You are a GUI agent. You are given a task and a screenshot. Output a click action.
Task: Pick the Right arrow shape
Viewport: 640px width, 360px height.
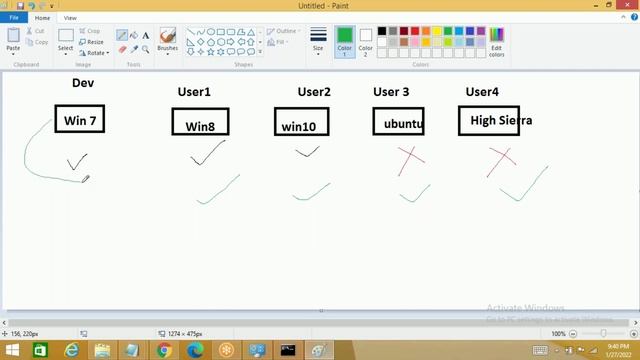coord(231,42)
